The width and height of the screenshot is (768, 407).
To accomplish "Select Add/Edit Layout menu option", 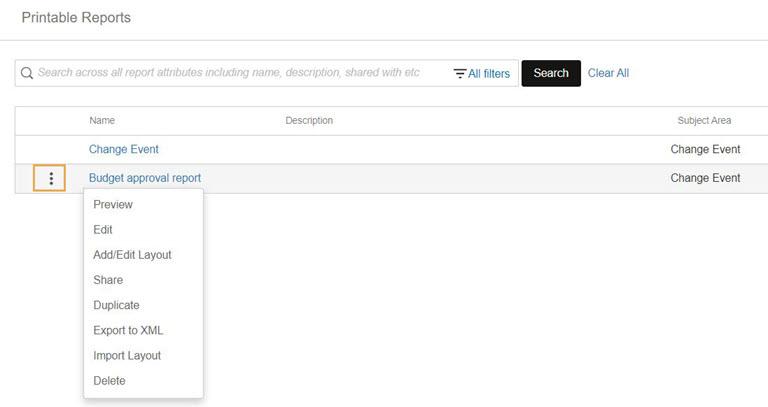I will (132, 255).
